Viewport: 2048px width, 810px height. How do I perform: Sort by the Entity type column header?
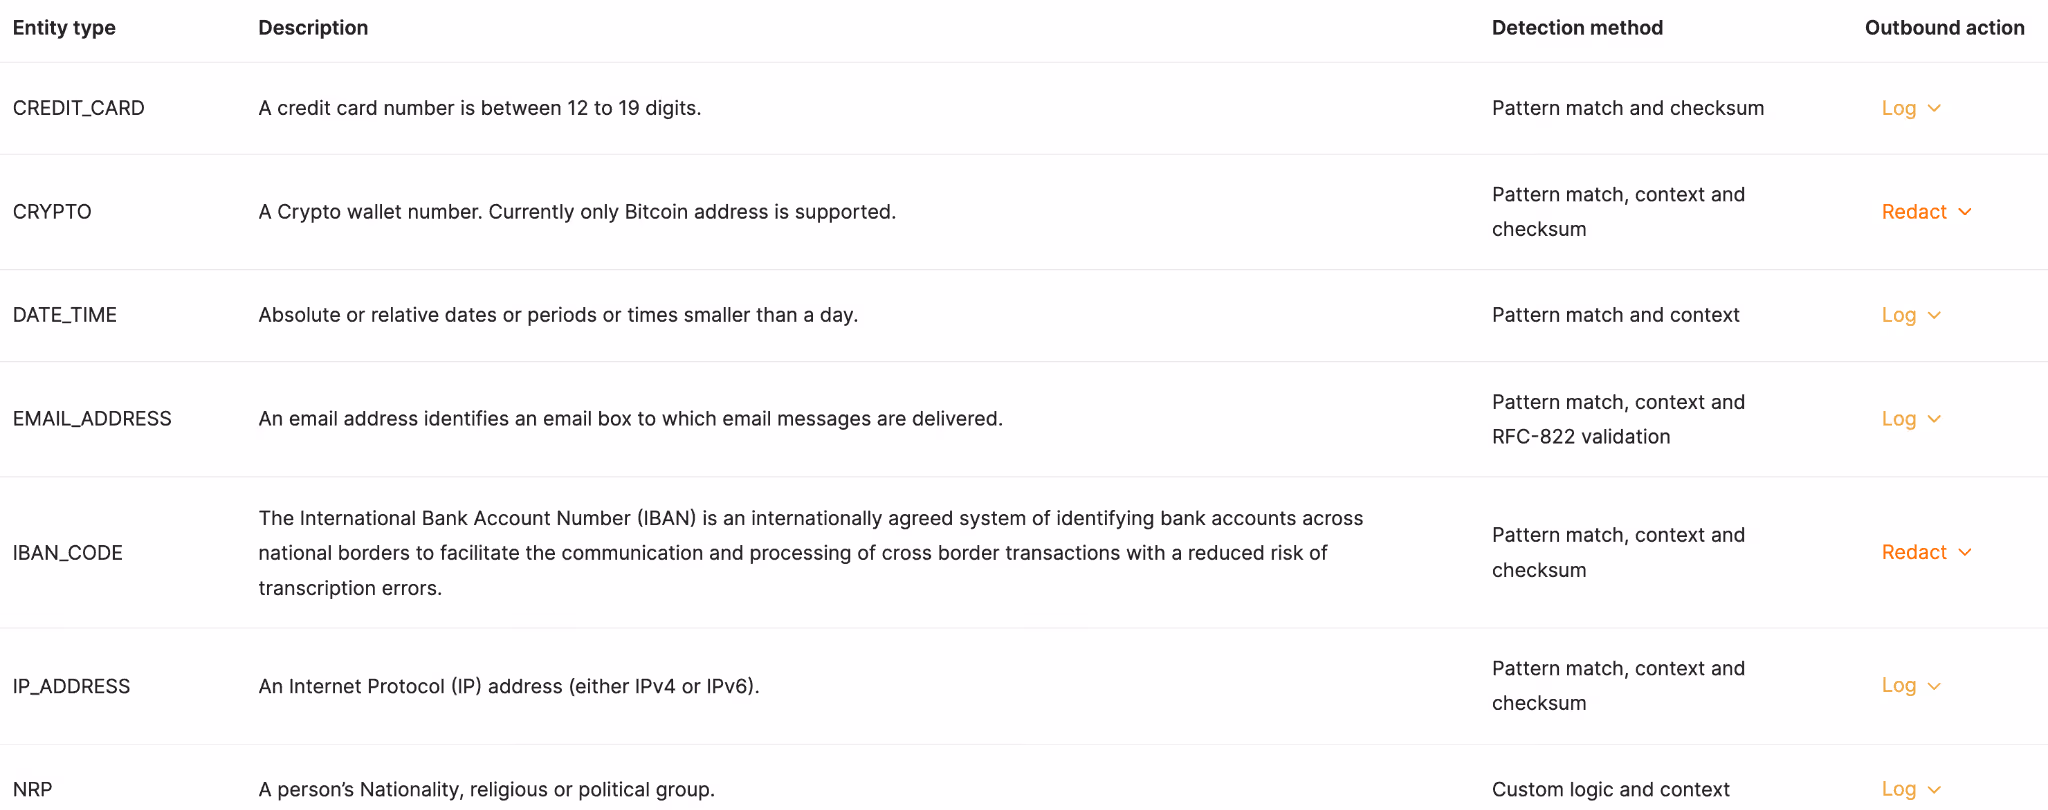(63, 28)
